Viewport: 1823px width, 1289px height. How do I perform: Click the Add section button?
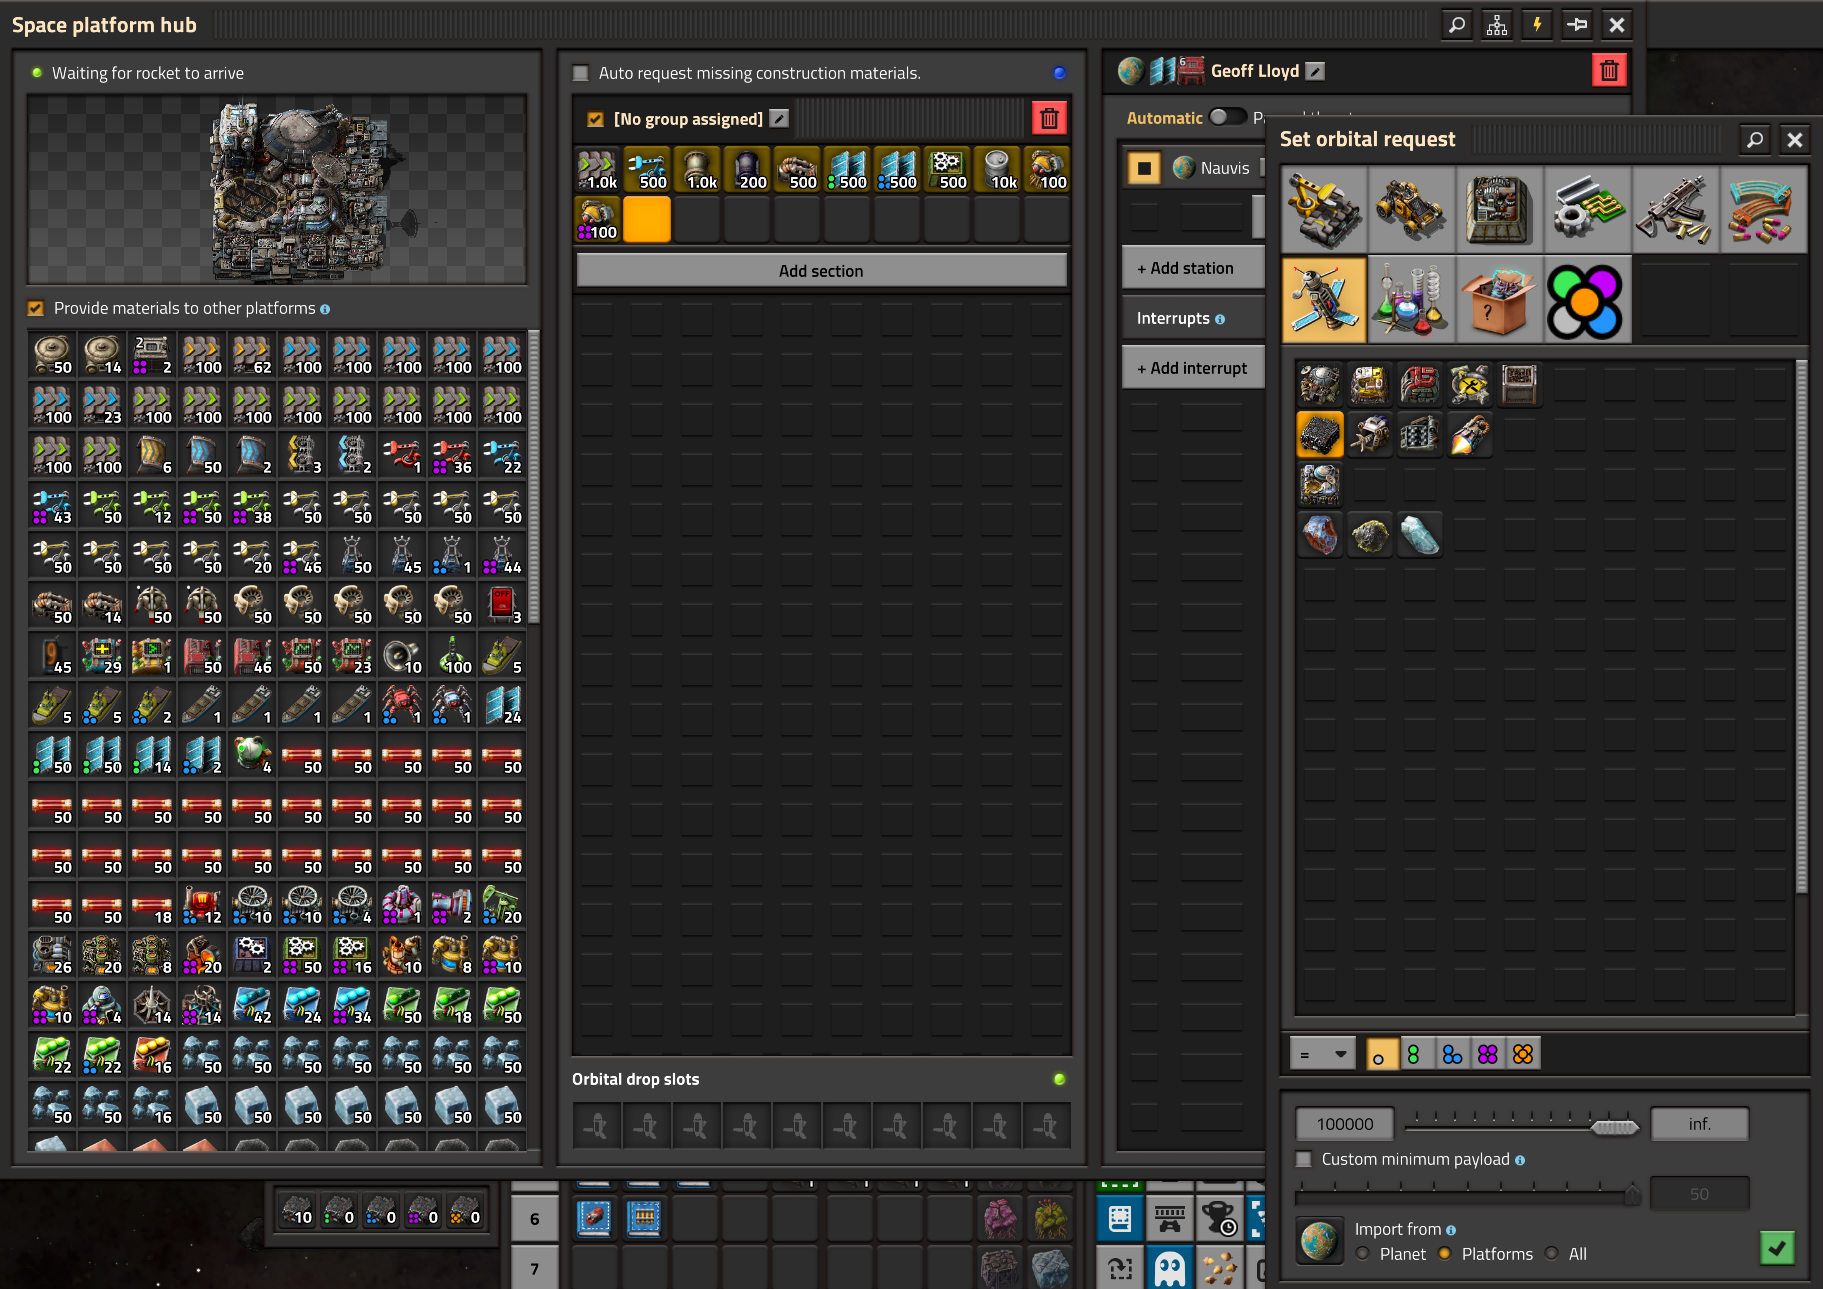click(821, 270)
